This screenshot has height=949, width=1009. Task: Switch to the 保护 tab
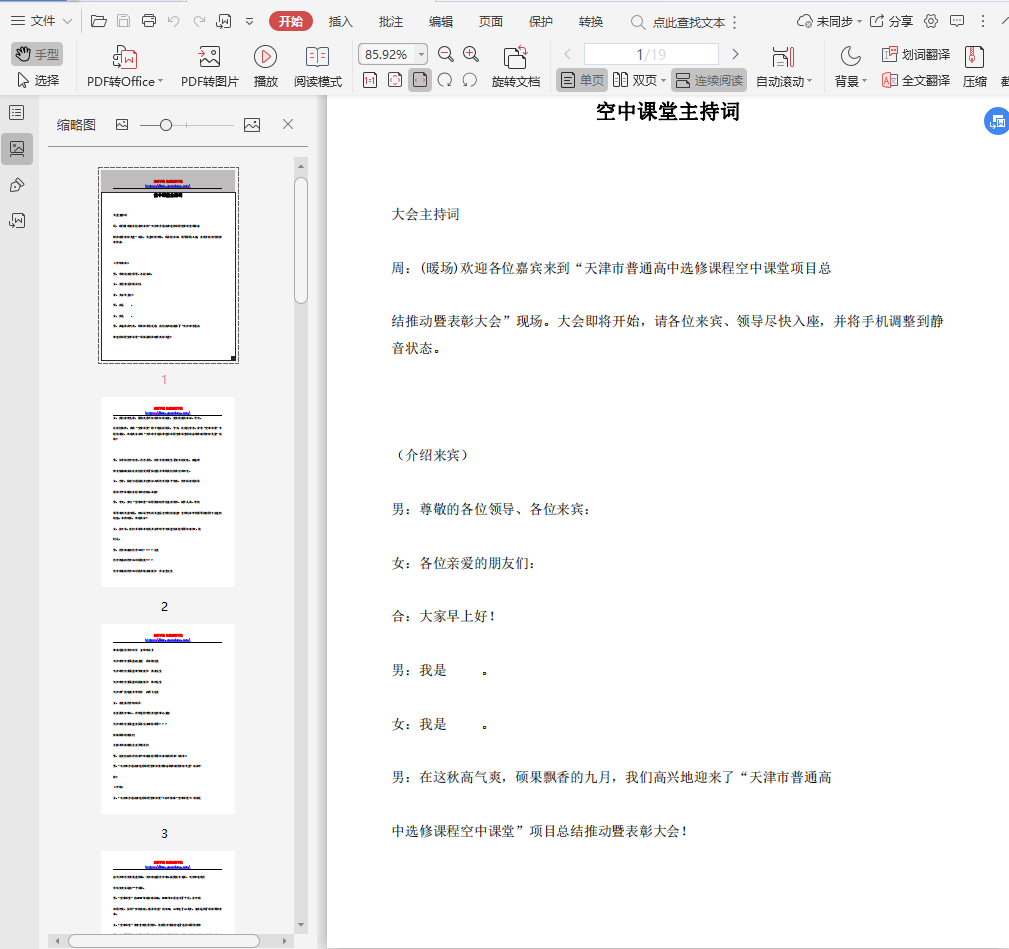pos(541,21)
